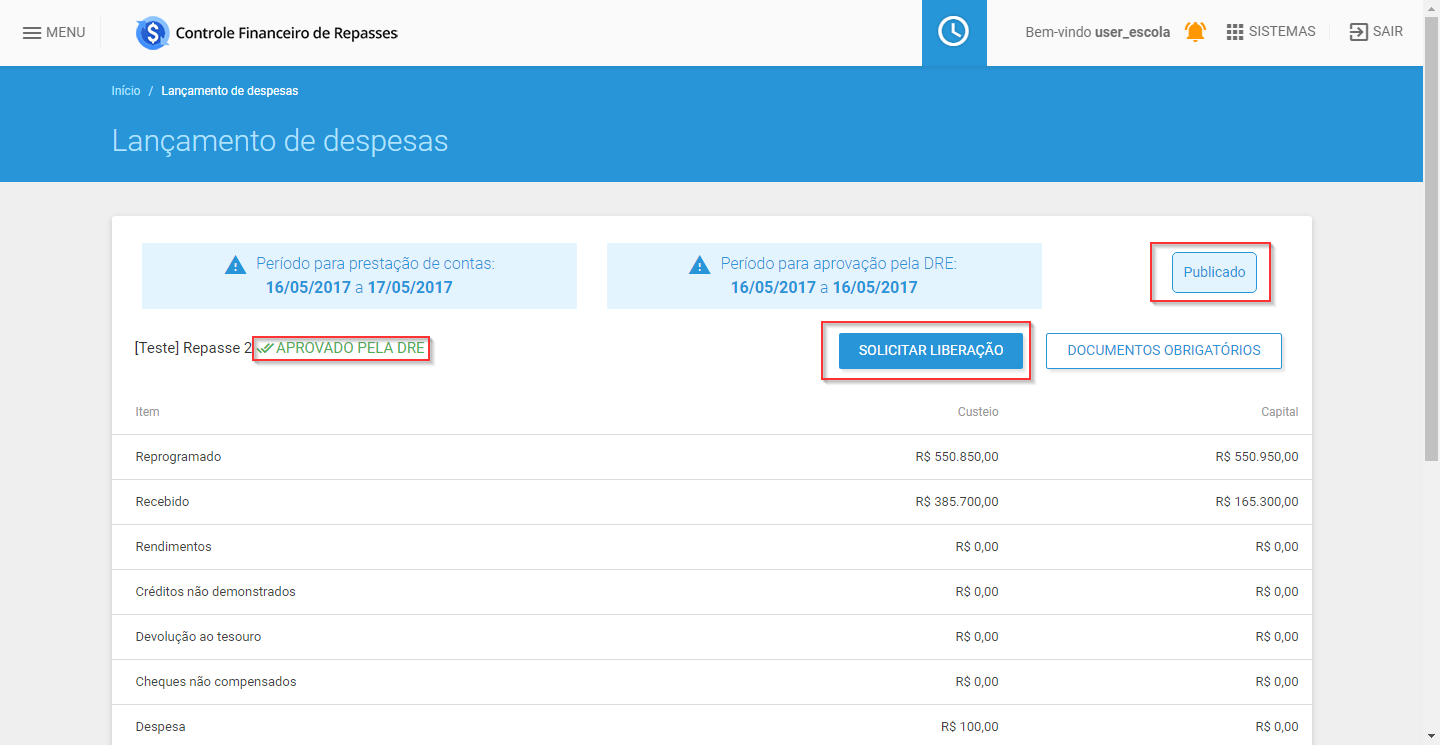Go to Início breadcrumb link
The height and width of the screenshot is (745, 1440).
coord(126,91)
